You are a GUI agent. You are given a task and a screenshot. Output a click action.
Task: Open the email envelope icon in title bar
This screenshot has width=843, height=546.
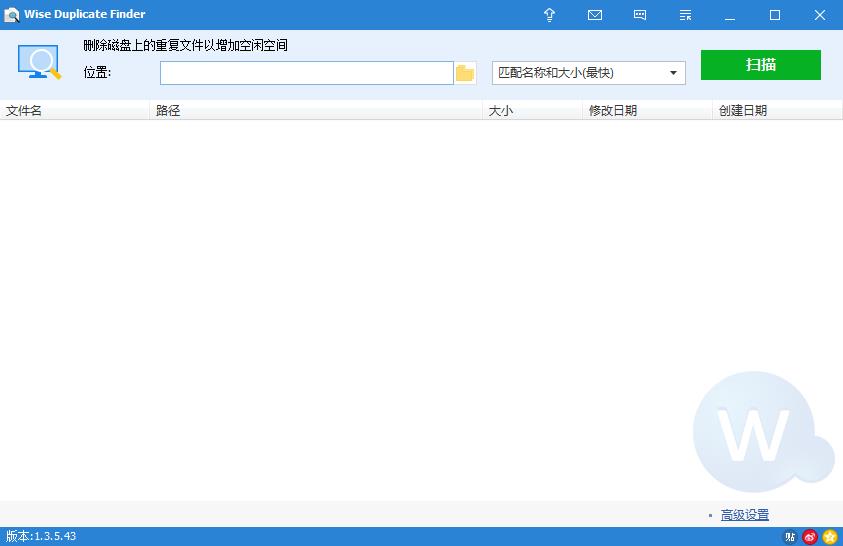click(595, 15)
